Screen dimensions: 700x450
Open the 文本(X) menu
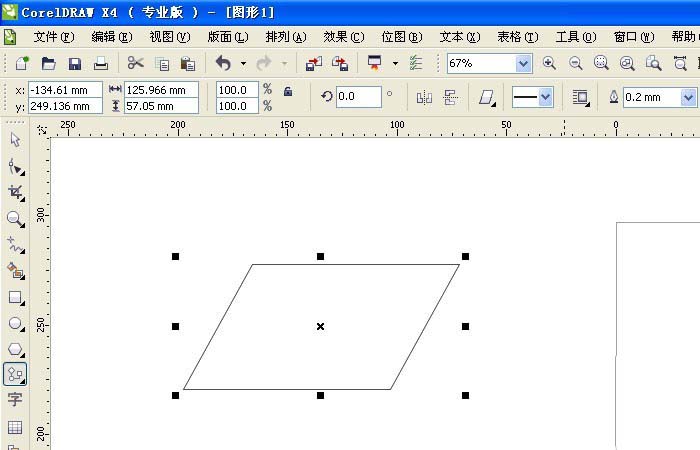pyautogui.click(x=460, y=37)
